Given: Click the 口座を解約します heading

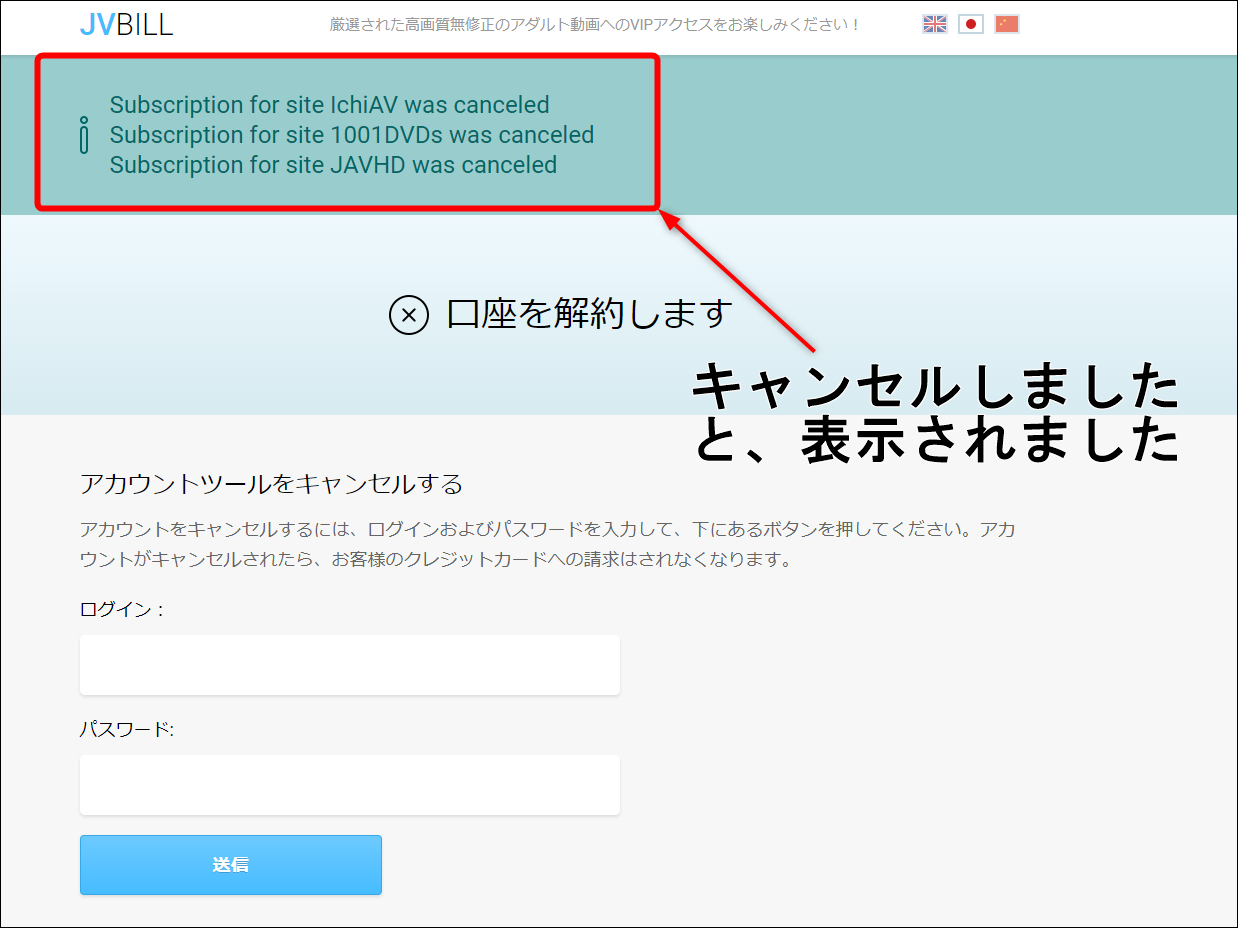Looking at the screenshot, I should (590, 315).
